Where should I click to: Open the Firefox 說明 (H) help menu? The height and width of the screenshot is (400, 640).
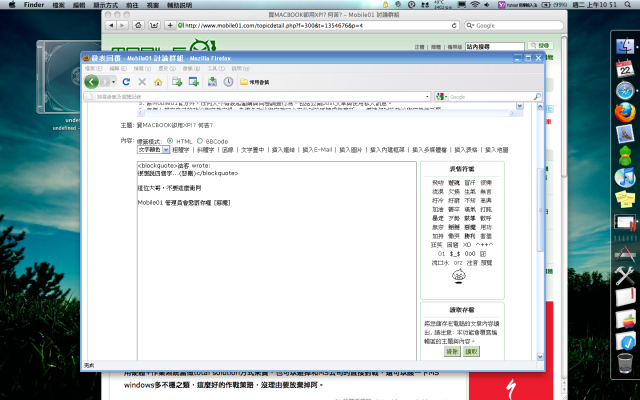pos(240,69)
